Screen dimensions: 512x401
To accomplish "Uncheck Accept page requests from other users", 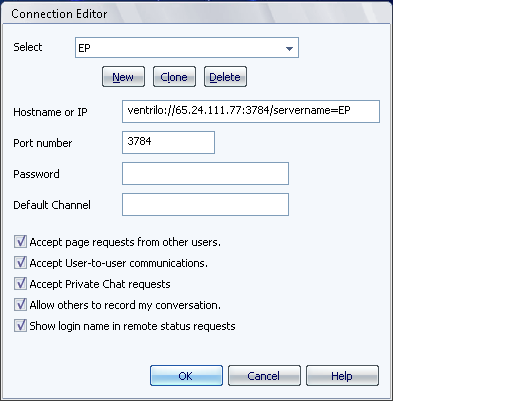I will pyautogui.click(x=20, y=242).
